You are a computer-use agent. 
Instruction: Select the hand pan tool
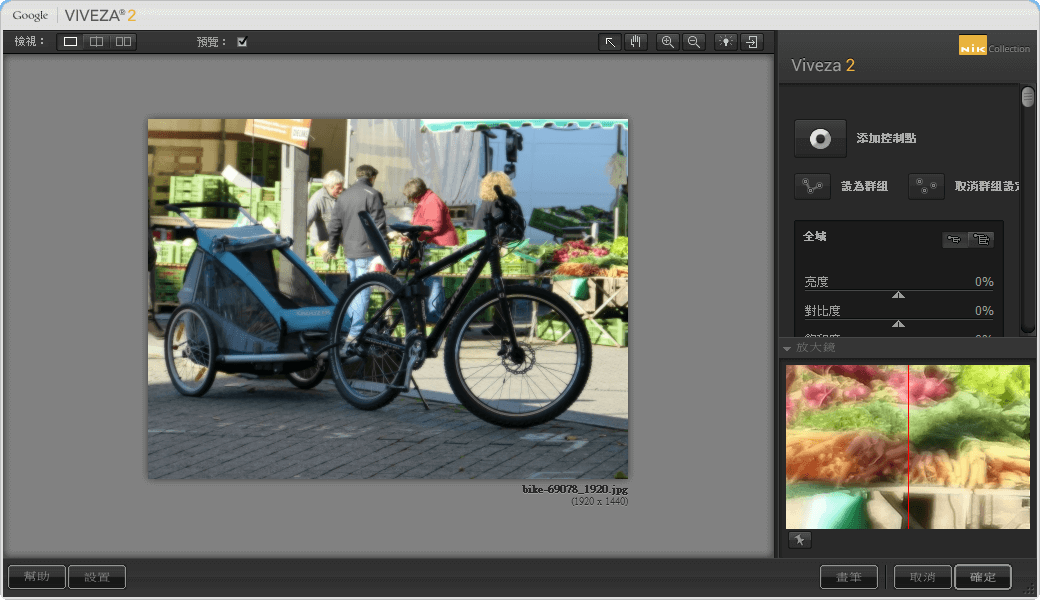point(636,42)
